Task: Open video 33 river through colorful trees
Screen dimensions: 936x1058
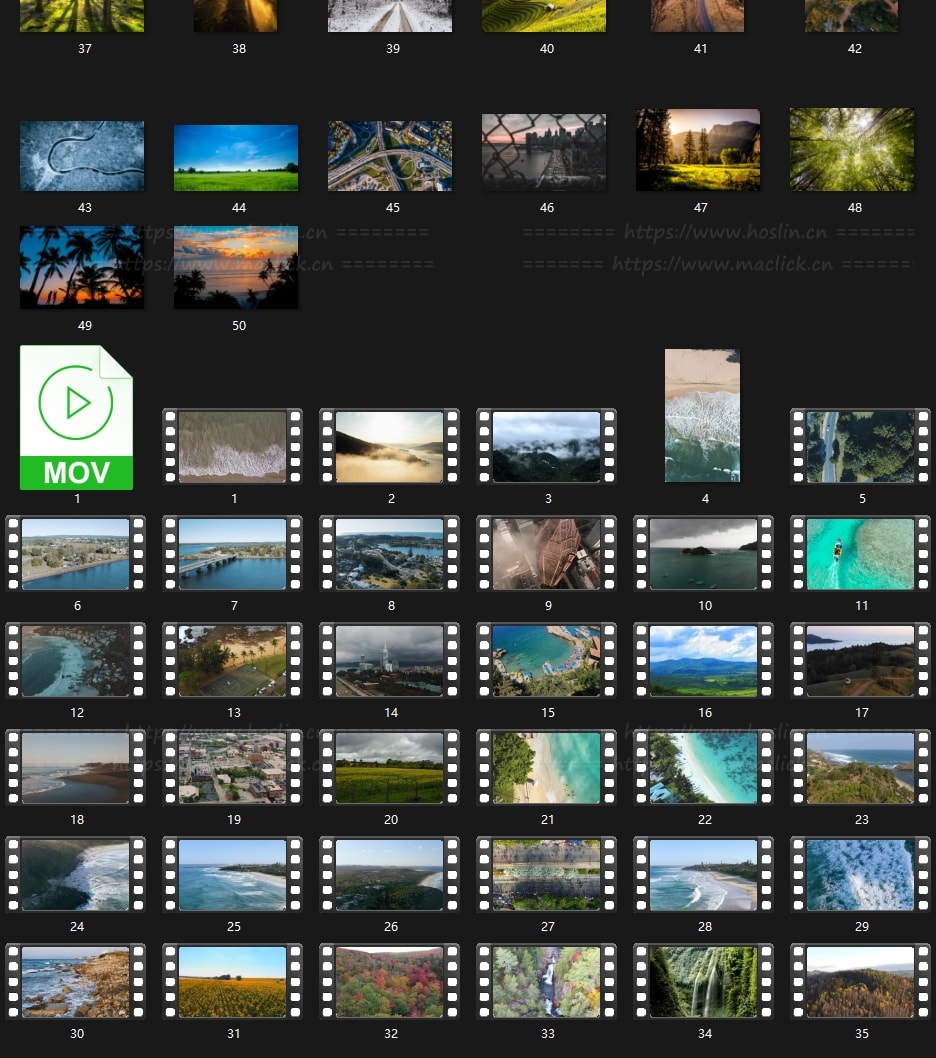Action: (x=547, y=981)
